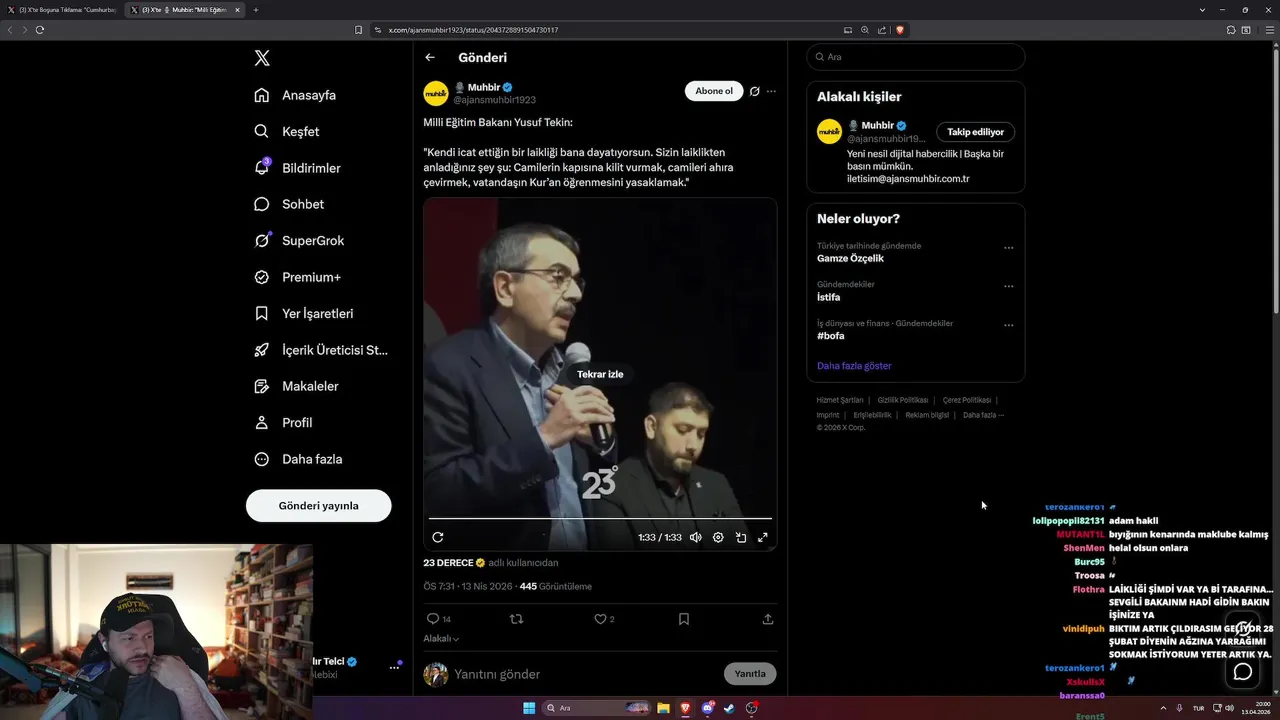Click Daha fazla göster link
The height and width of the screenshot is (720, 1280).
click(x=854, y=366)
